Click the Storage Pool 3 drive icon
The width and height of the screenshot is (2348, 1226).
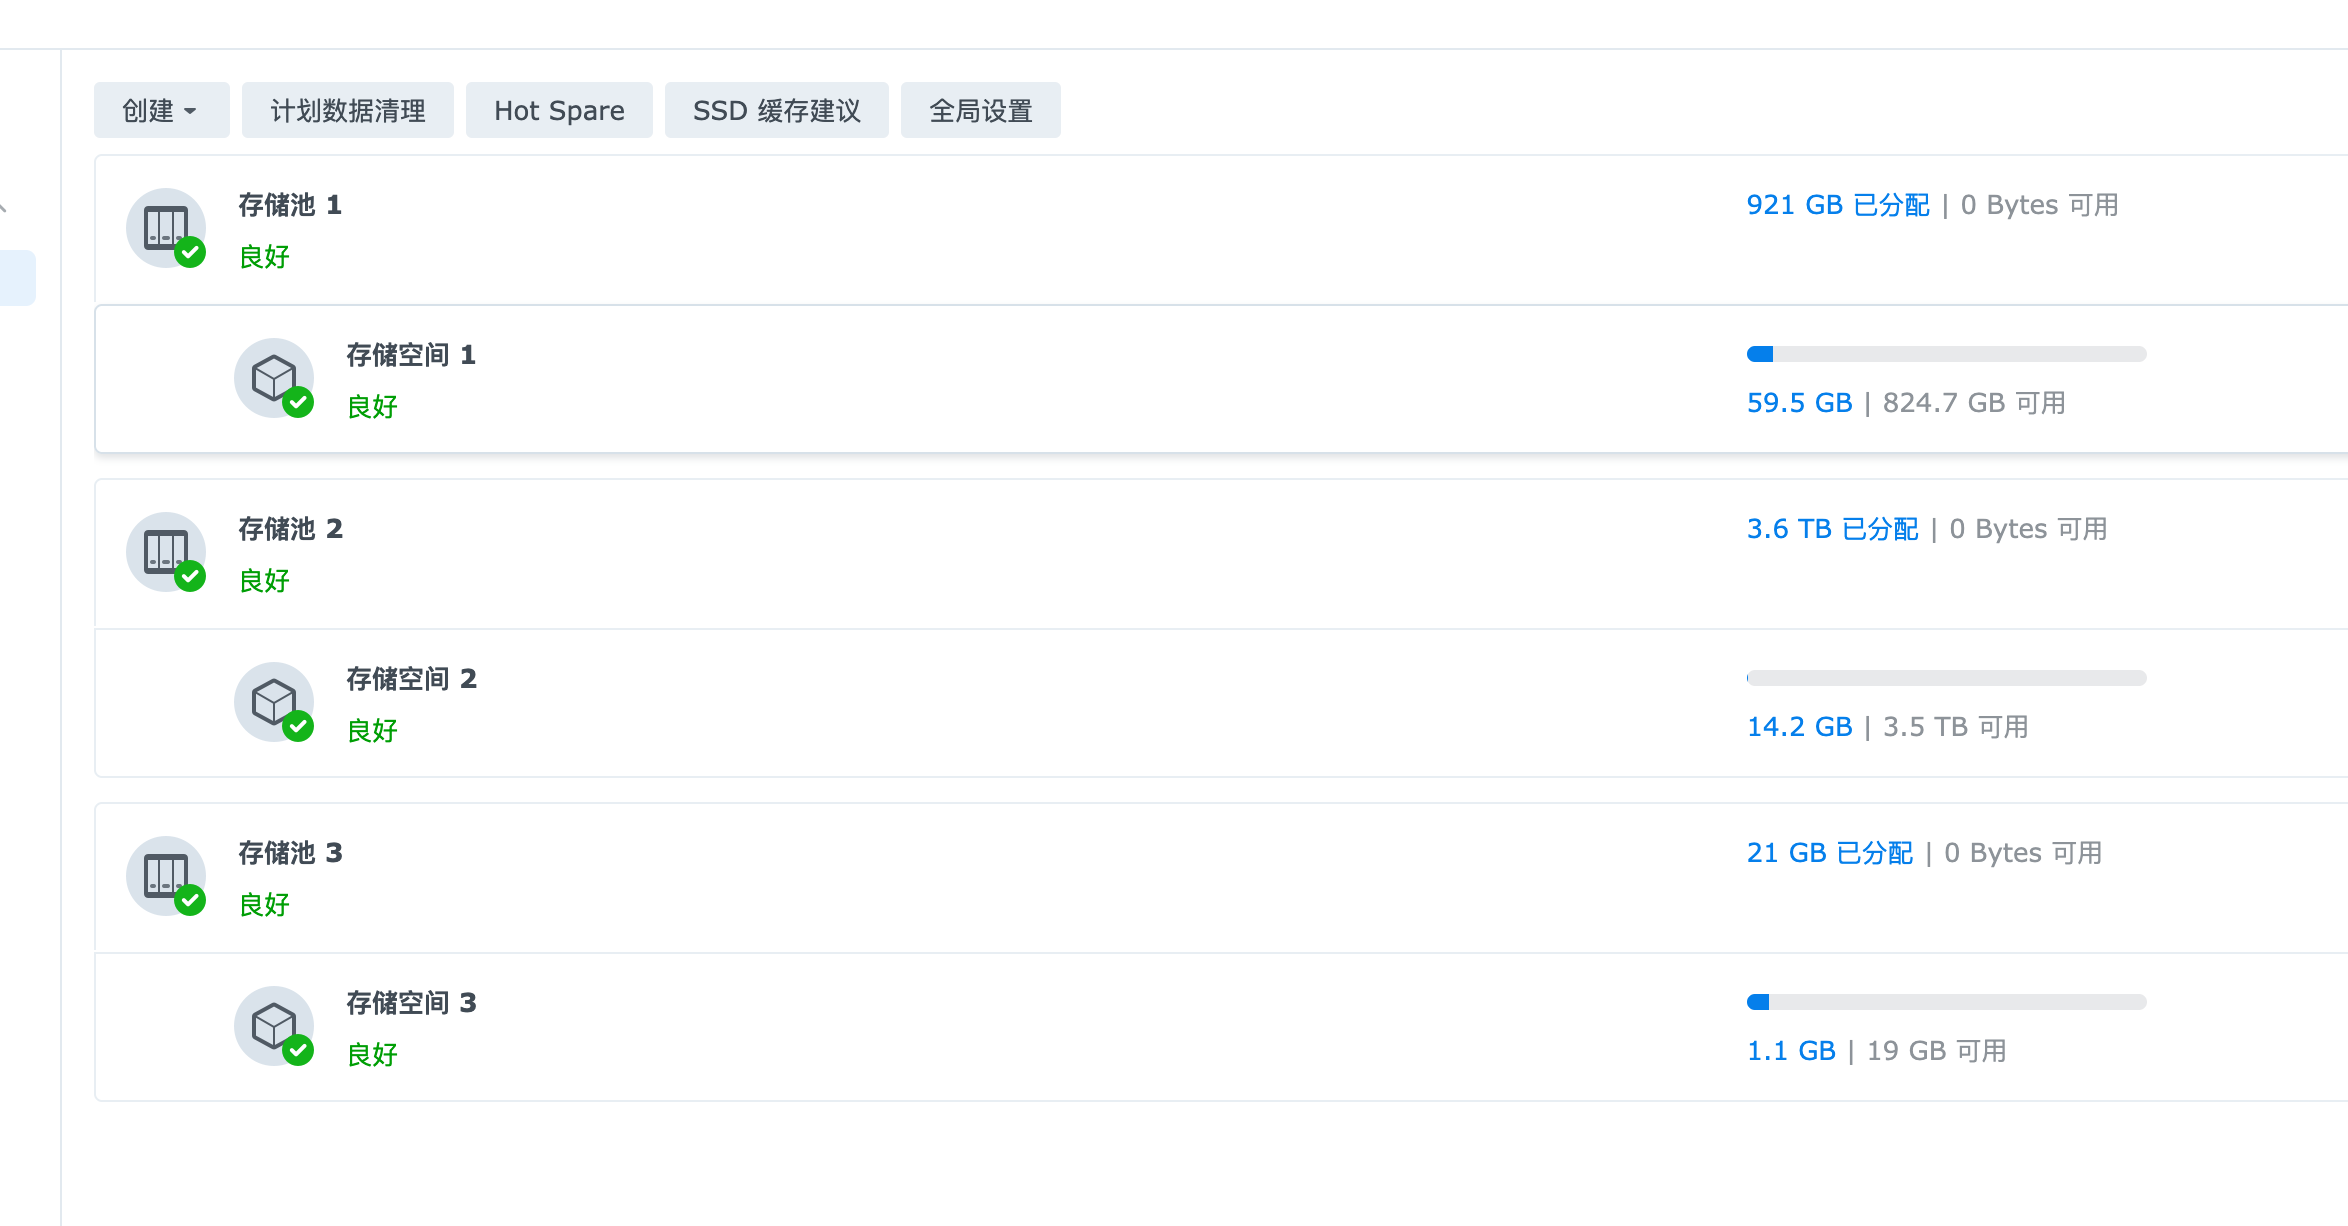point(165,875)
